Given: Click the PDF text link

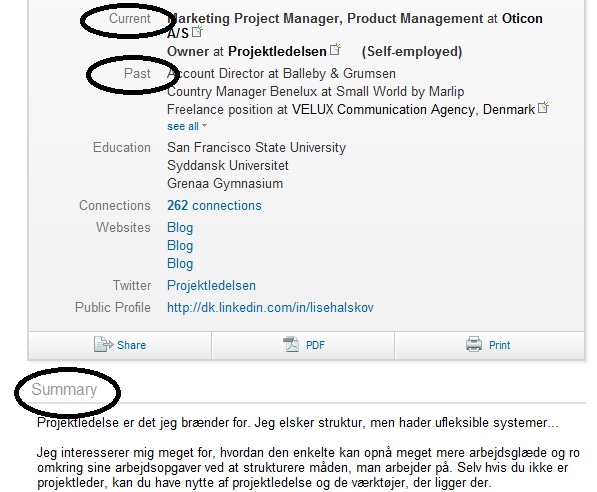Looking at the screenshot, I should 315,345.
